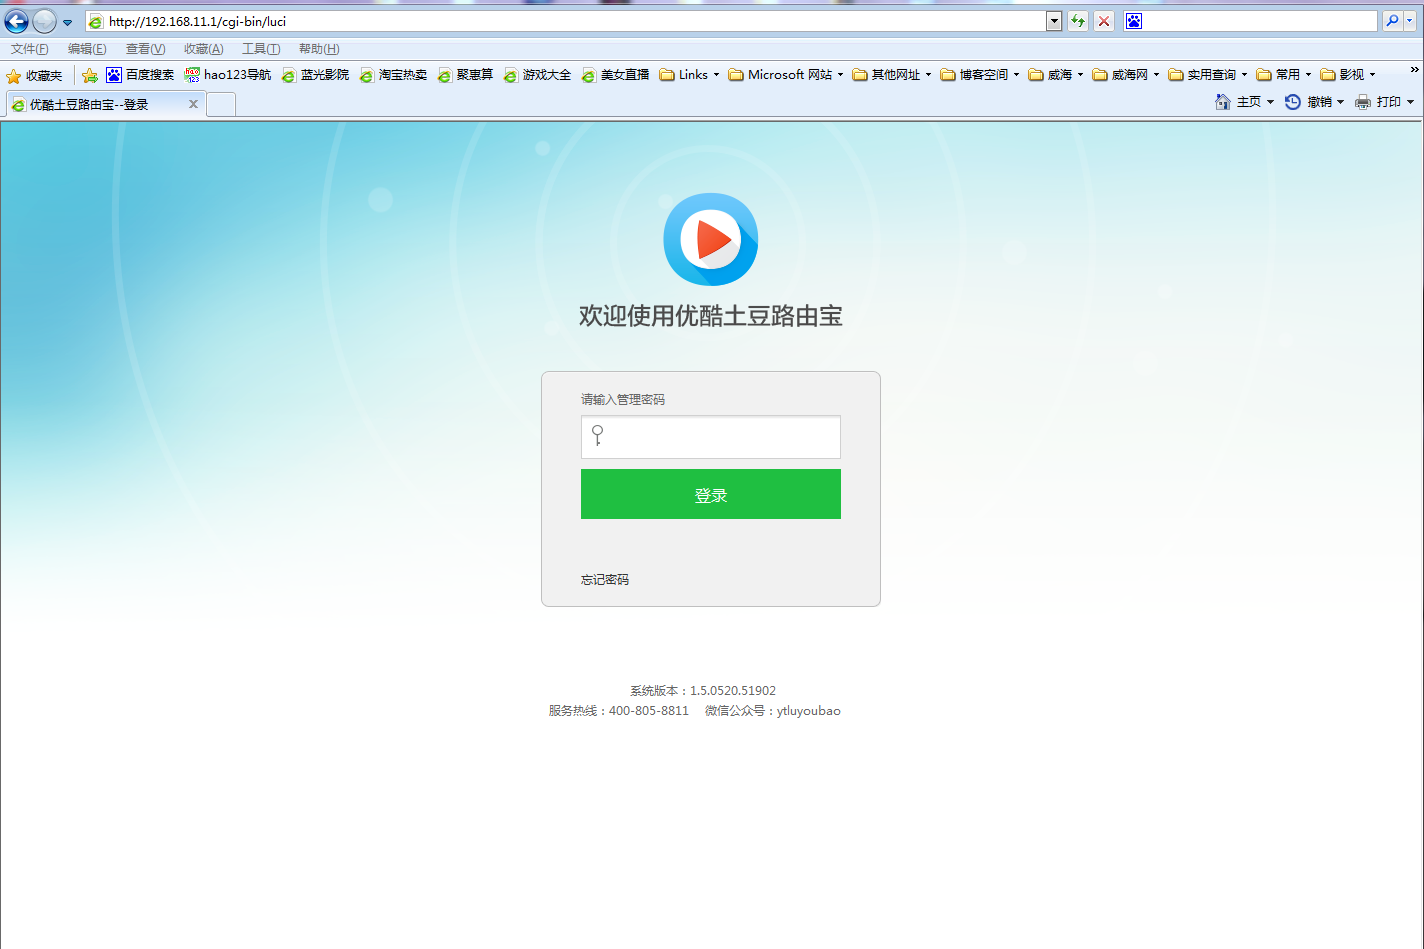Expand the 博客空间 bookmark folder
The image size is (1424, 949).
[x=979, y=75]
